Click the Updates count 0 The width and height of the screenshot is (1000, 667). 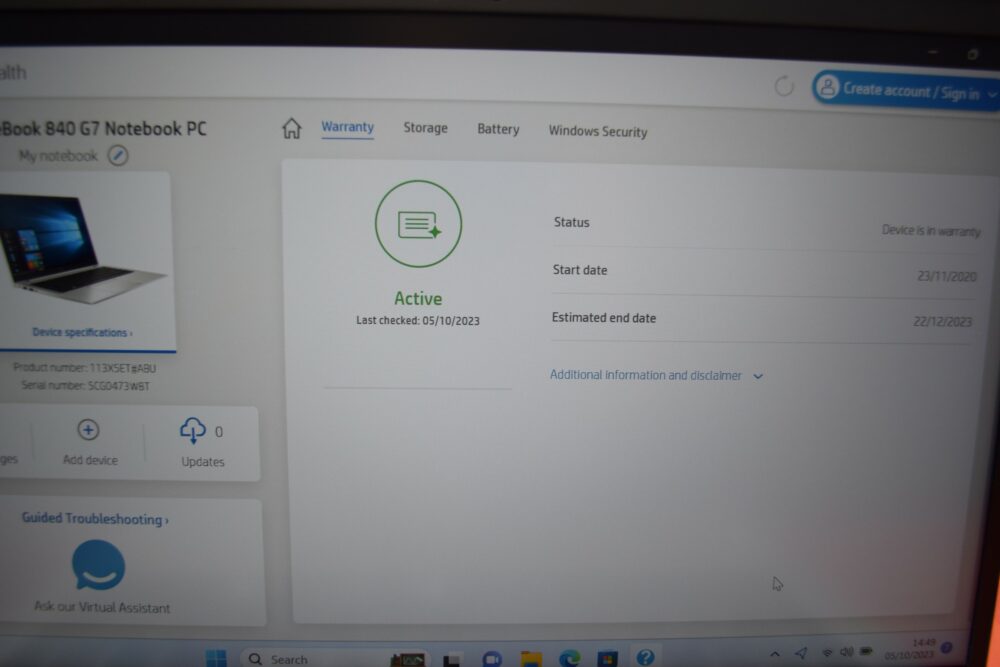(x=219, y=432)
